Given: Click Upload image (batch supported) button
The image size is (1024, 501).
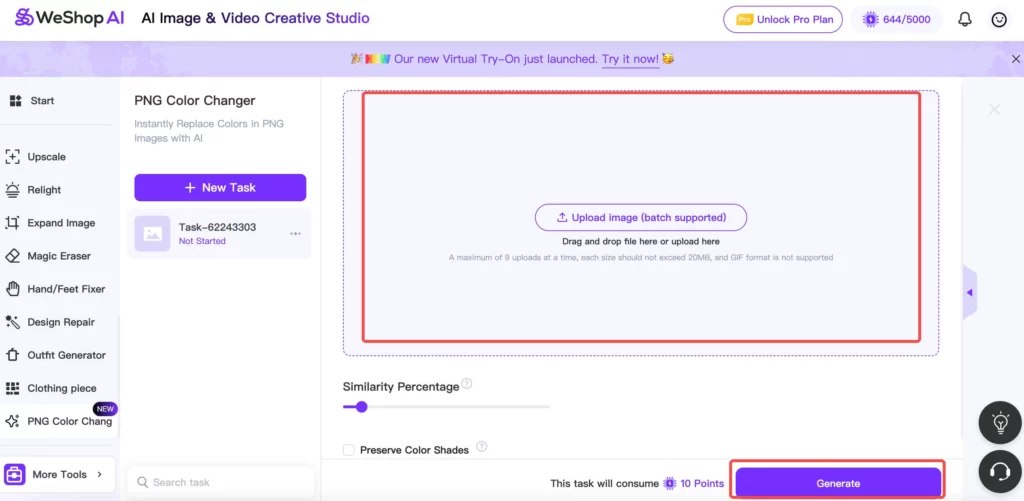Looking at the screenshot, I should [641, 218].
